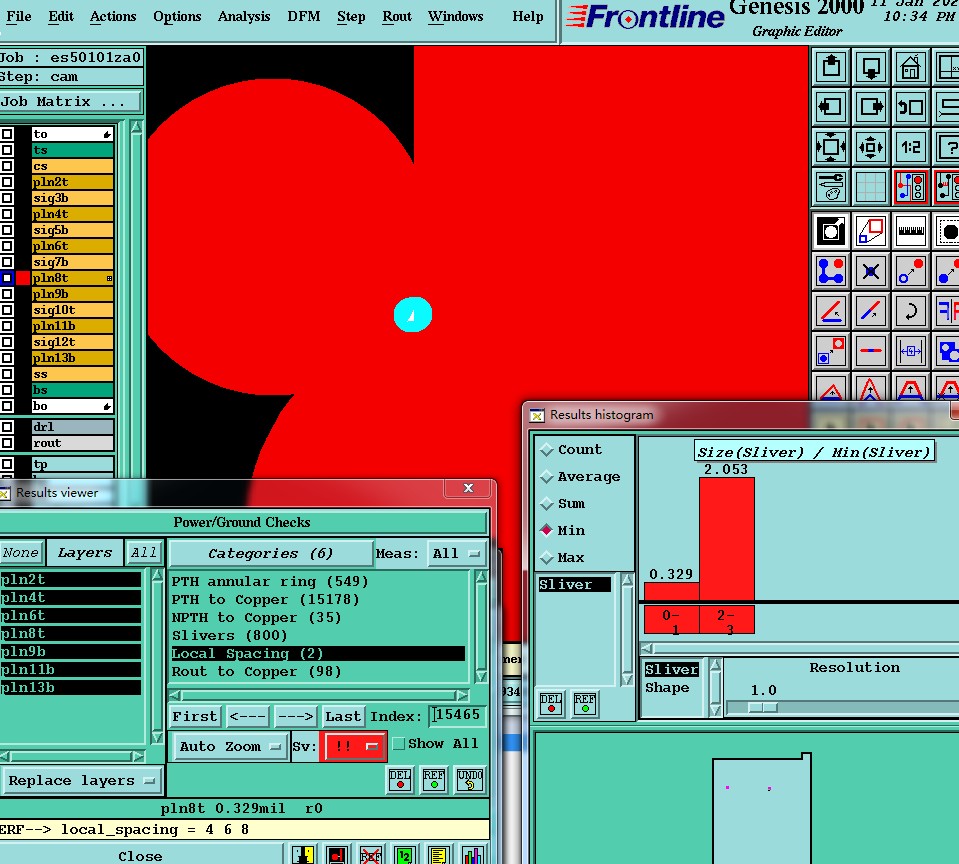Open the Edit menu

(x=61, y=17)
